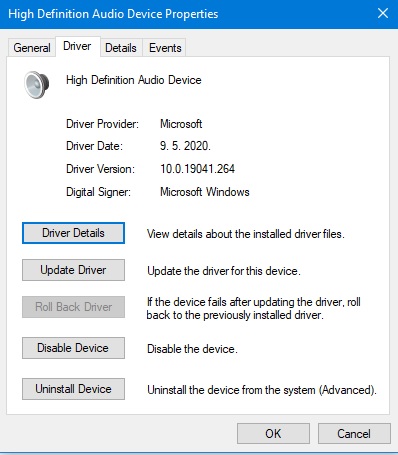Select the Driver tab
The height and width of the screenshot is (455, 398).
point(77,46)
